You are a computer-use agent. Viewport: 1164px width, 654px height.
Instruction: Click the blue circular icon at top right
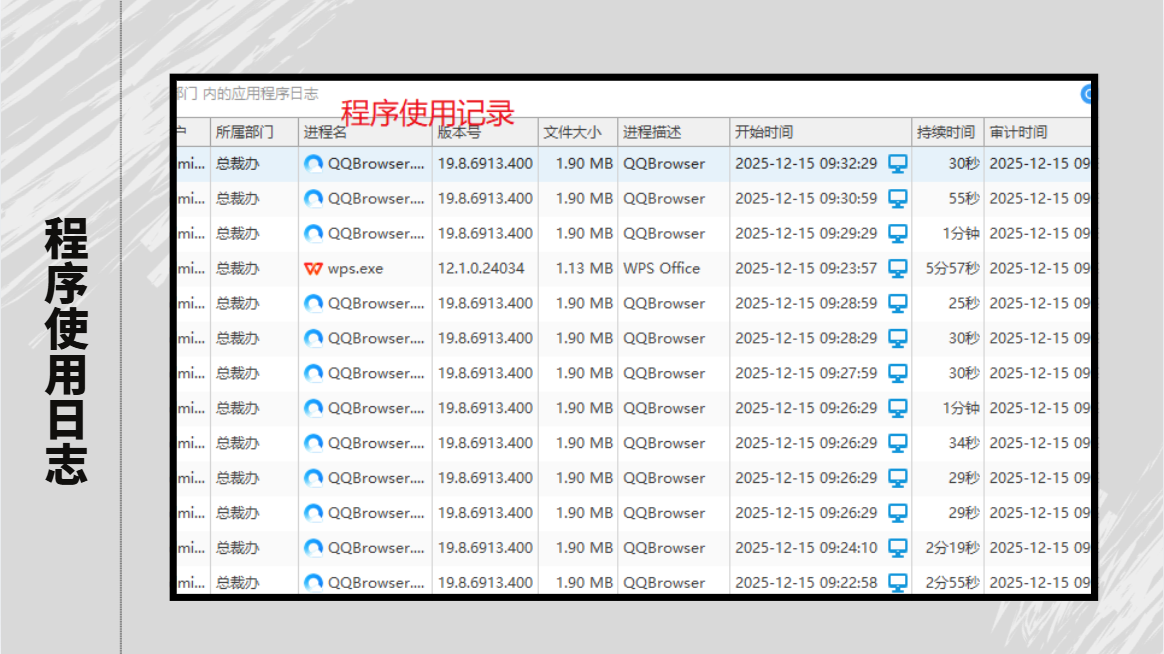1086,94
